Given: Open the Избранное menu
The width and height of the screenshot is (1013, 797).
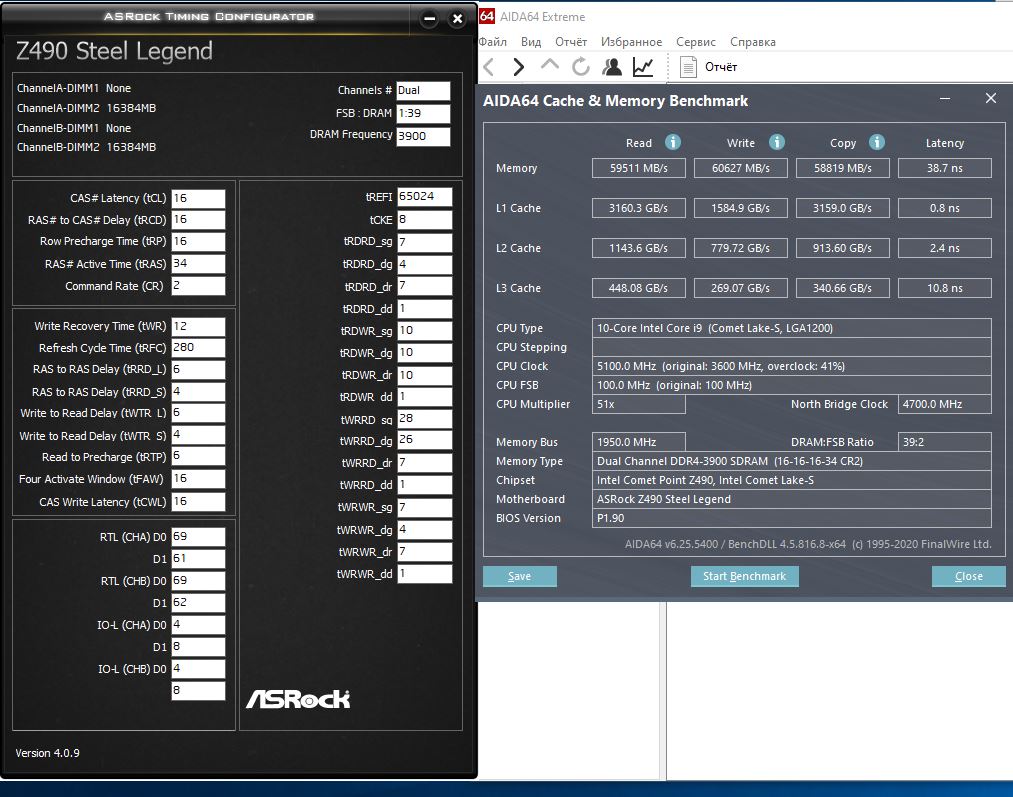Looking at the screenshot, I should [x=631, y=42].
